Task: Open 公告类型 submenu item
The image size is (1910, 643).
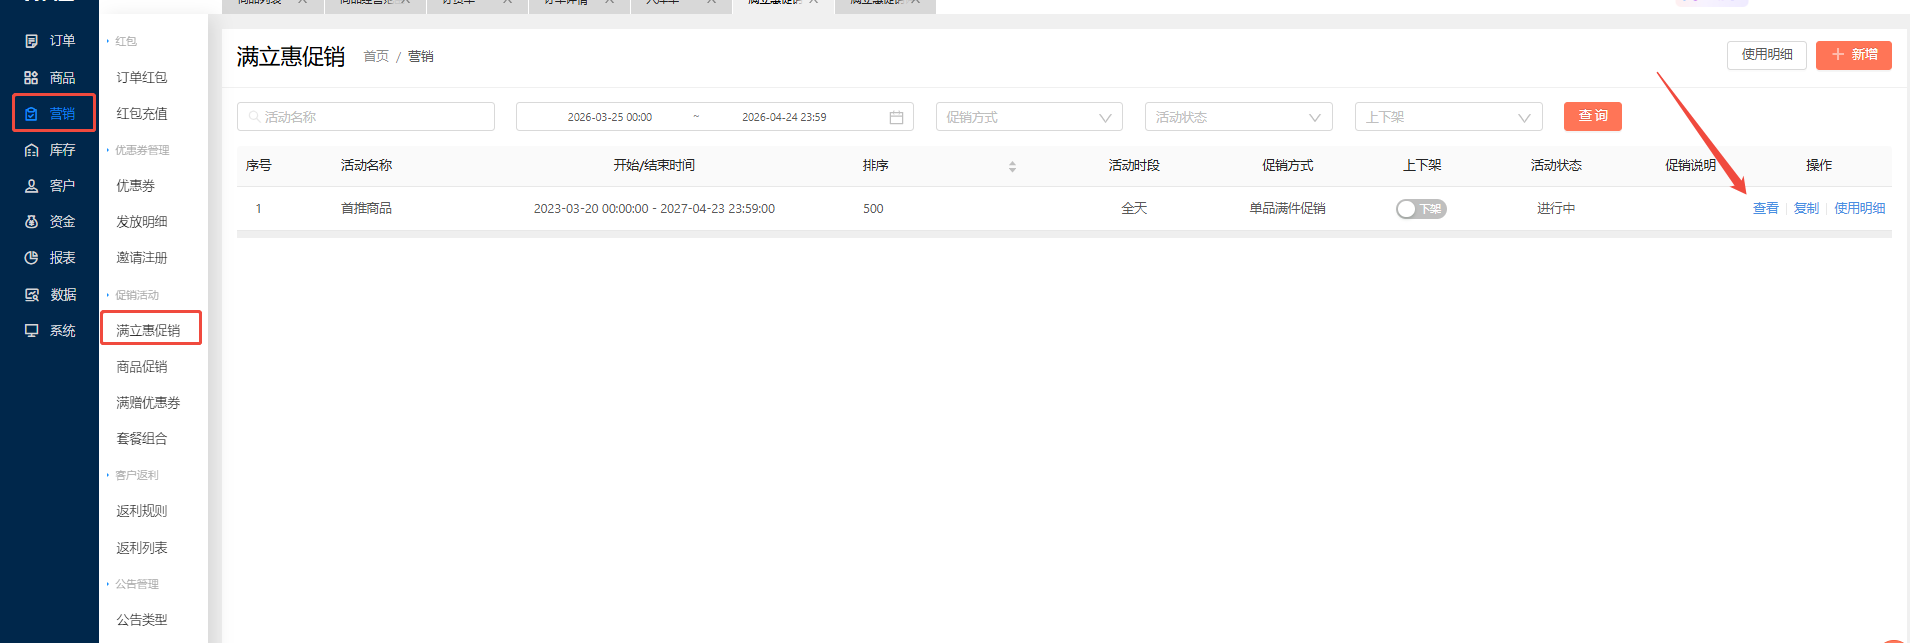Action: [x=142, y=620]
